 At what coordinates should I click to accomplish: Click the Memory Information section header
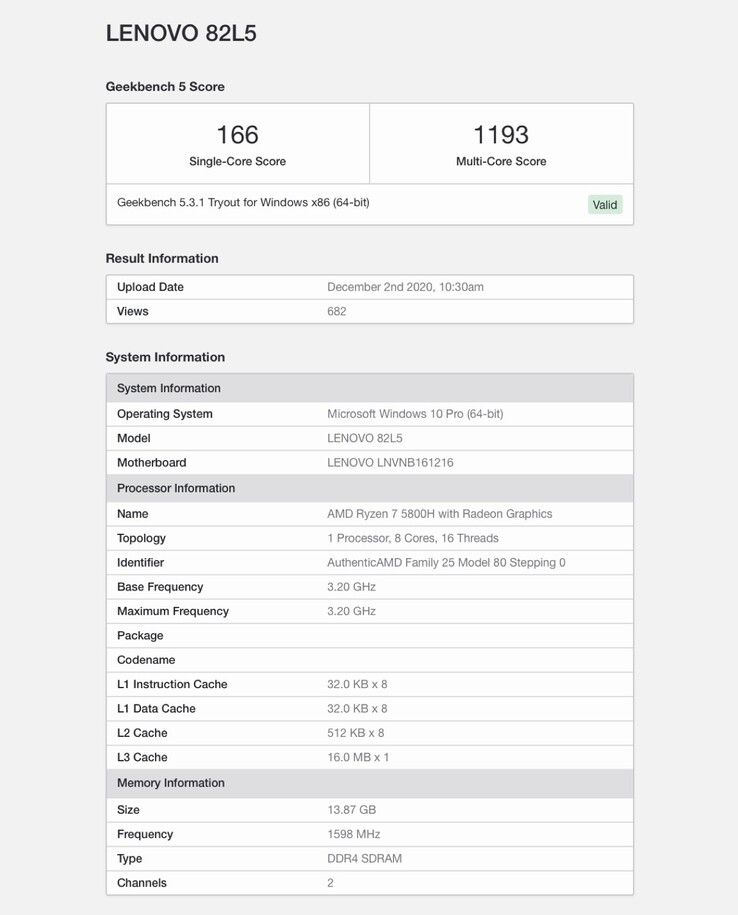coord(171,783)
